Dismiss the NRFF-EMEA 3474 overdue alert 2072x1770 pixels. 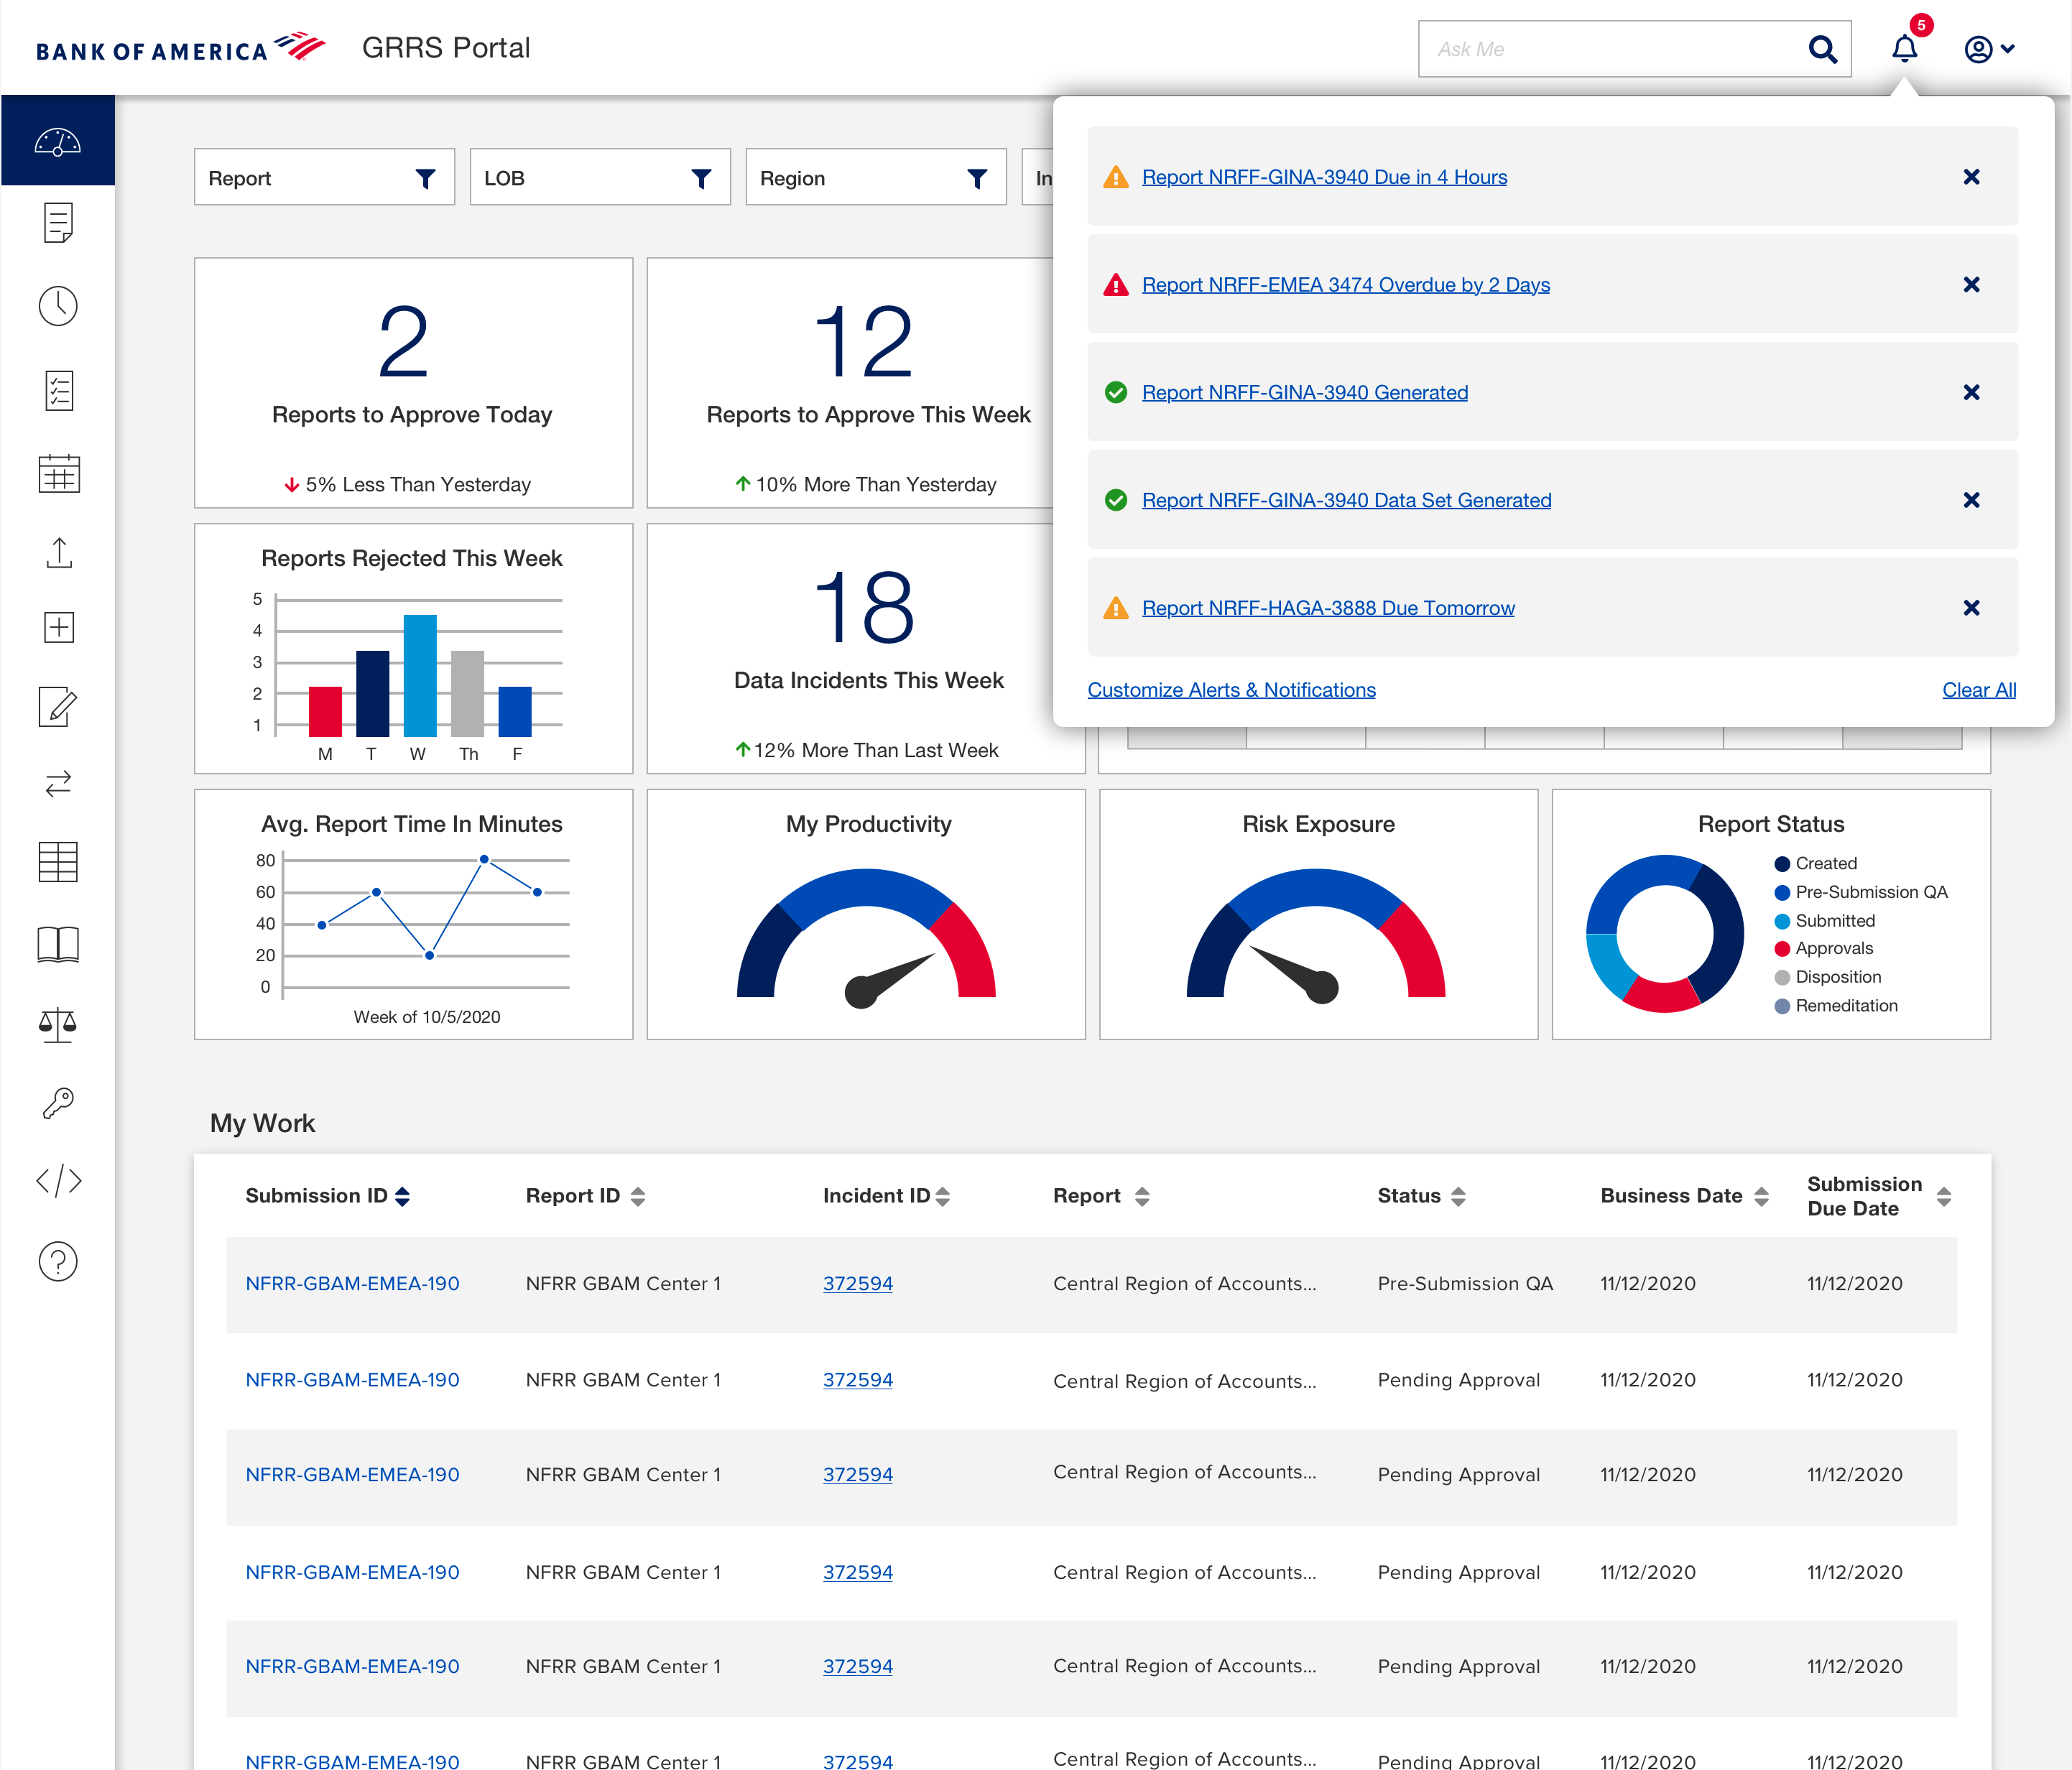[x=1971, y=285]
